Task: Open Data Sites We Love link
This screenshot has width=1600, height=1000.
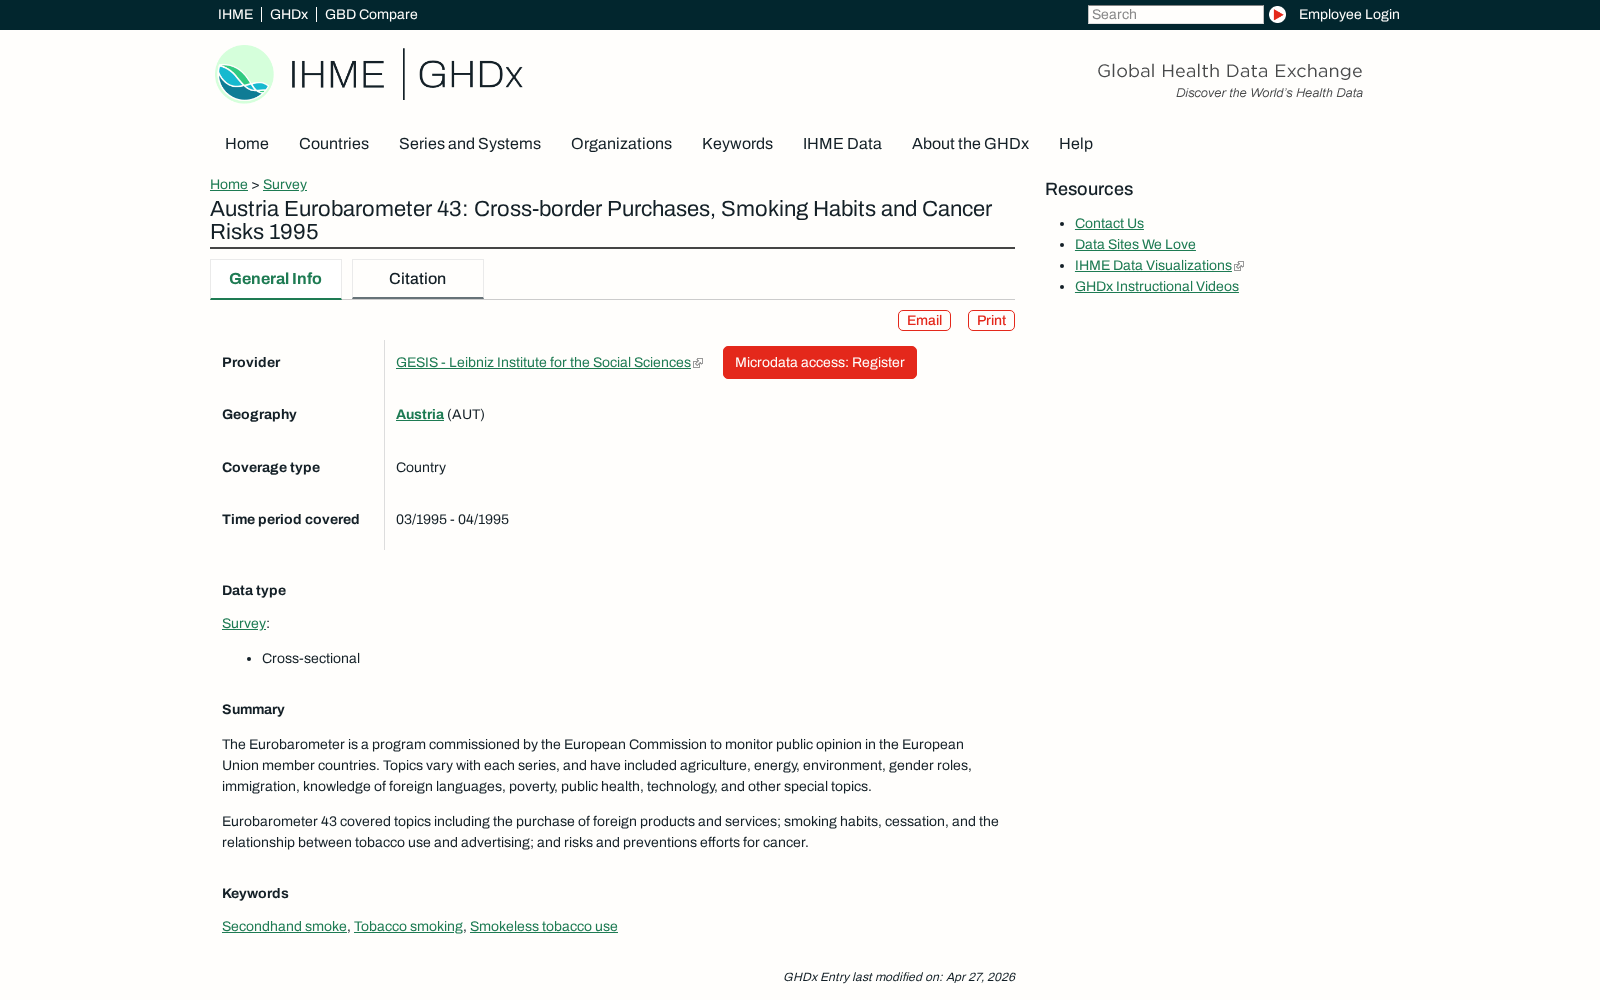Action: (1135, 244)
